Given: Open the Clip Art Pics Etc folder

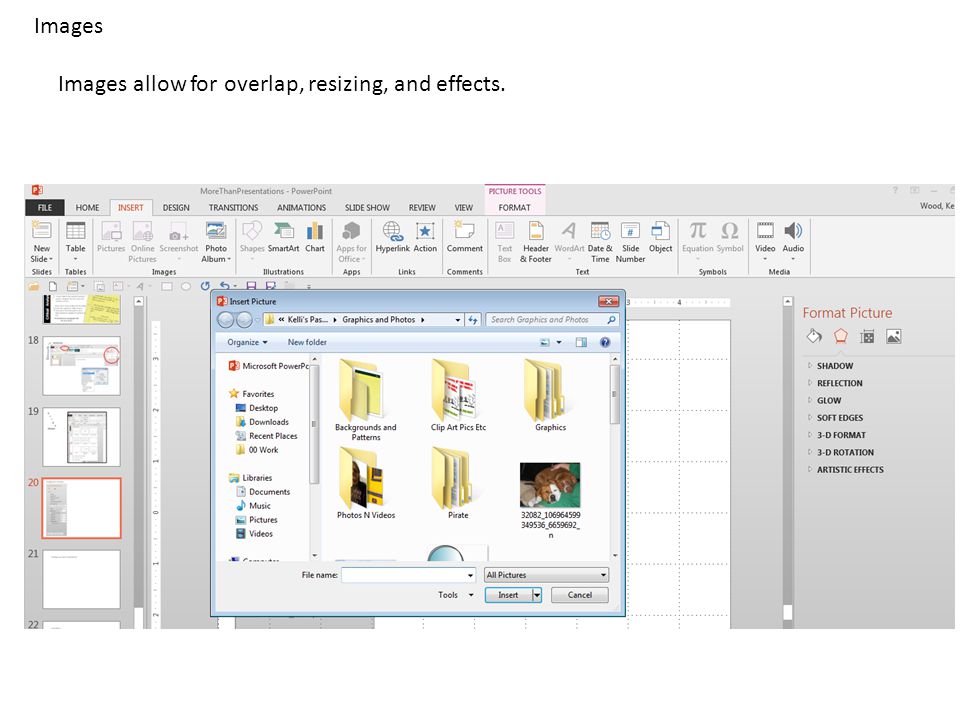Looking at the screenshot, I should click(458, 396).
